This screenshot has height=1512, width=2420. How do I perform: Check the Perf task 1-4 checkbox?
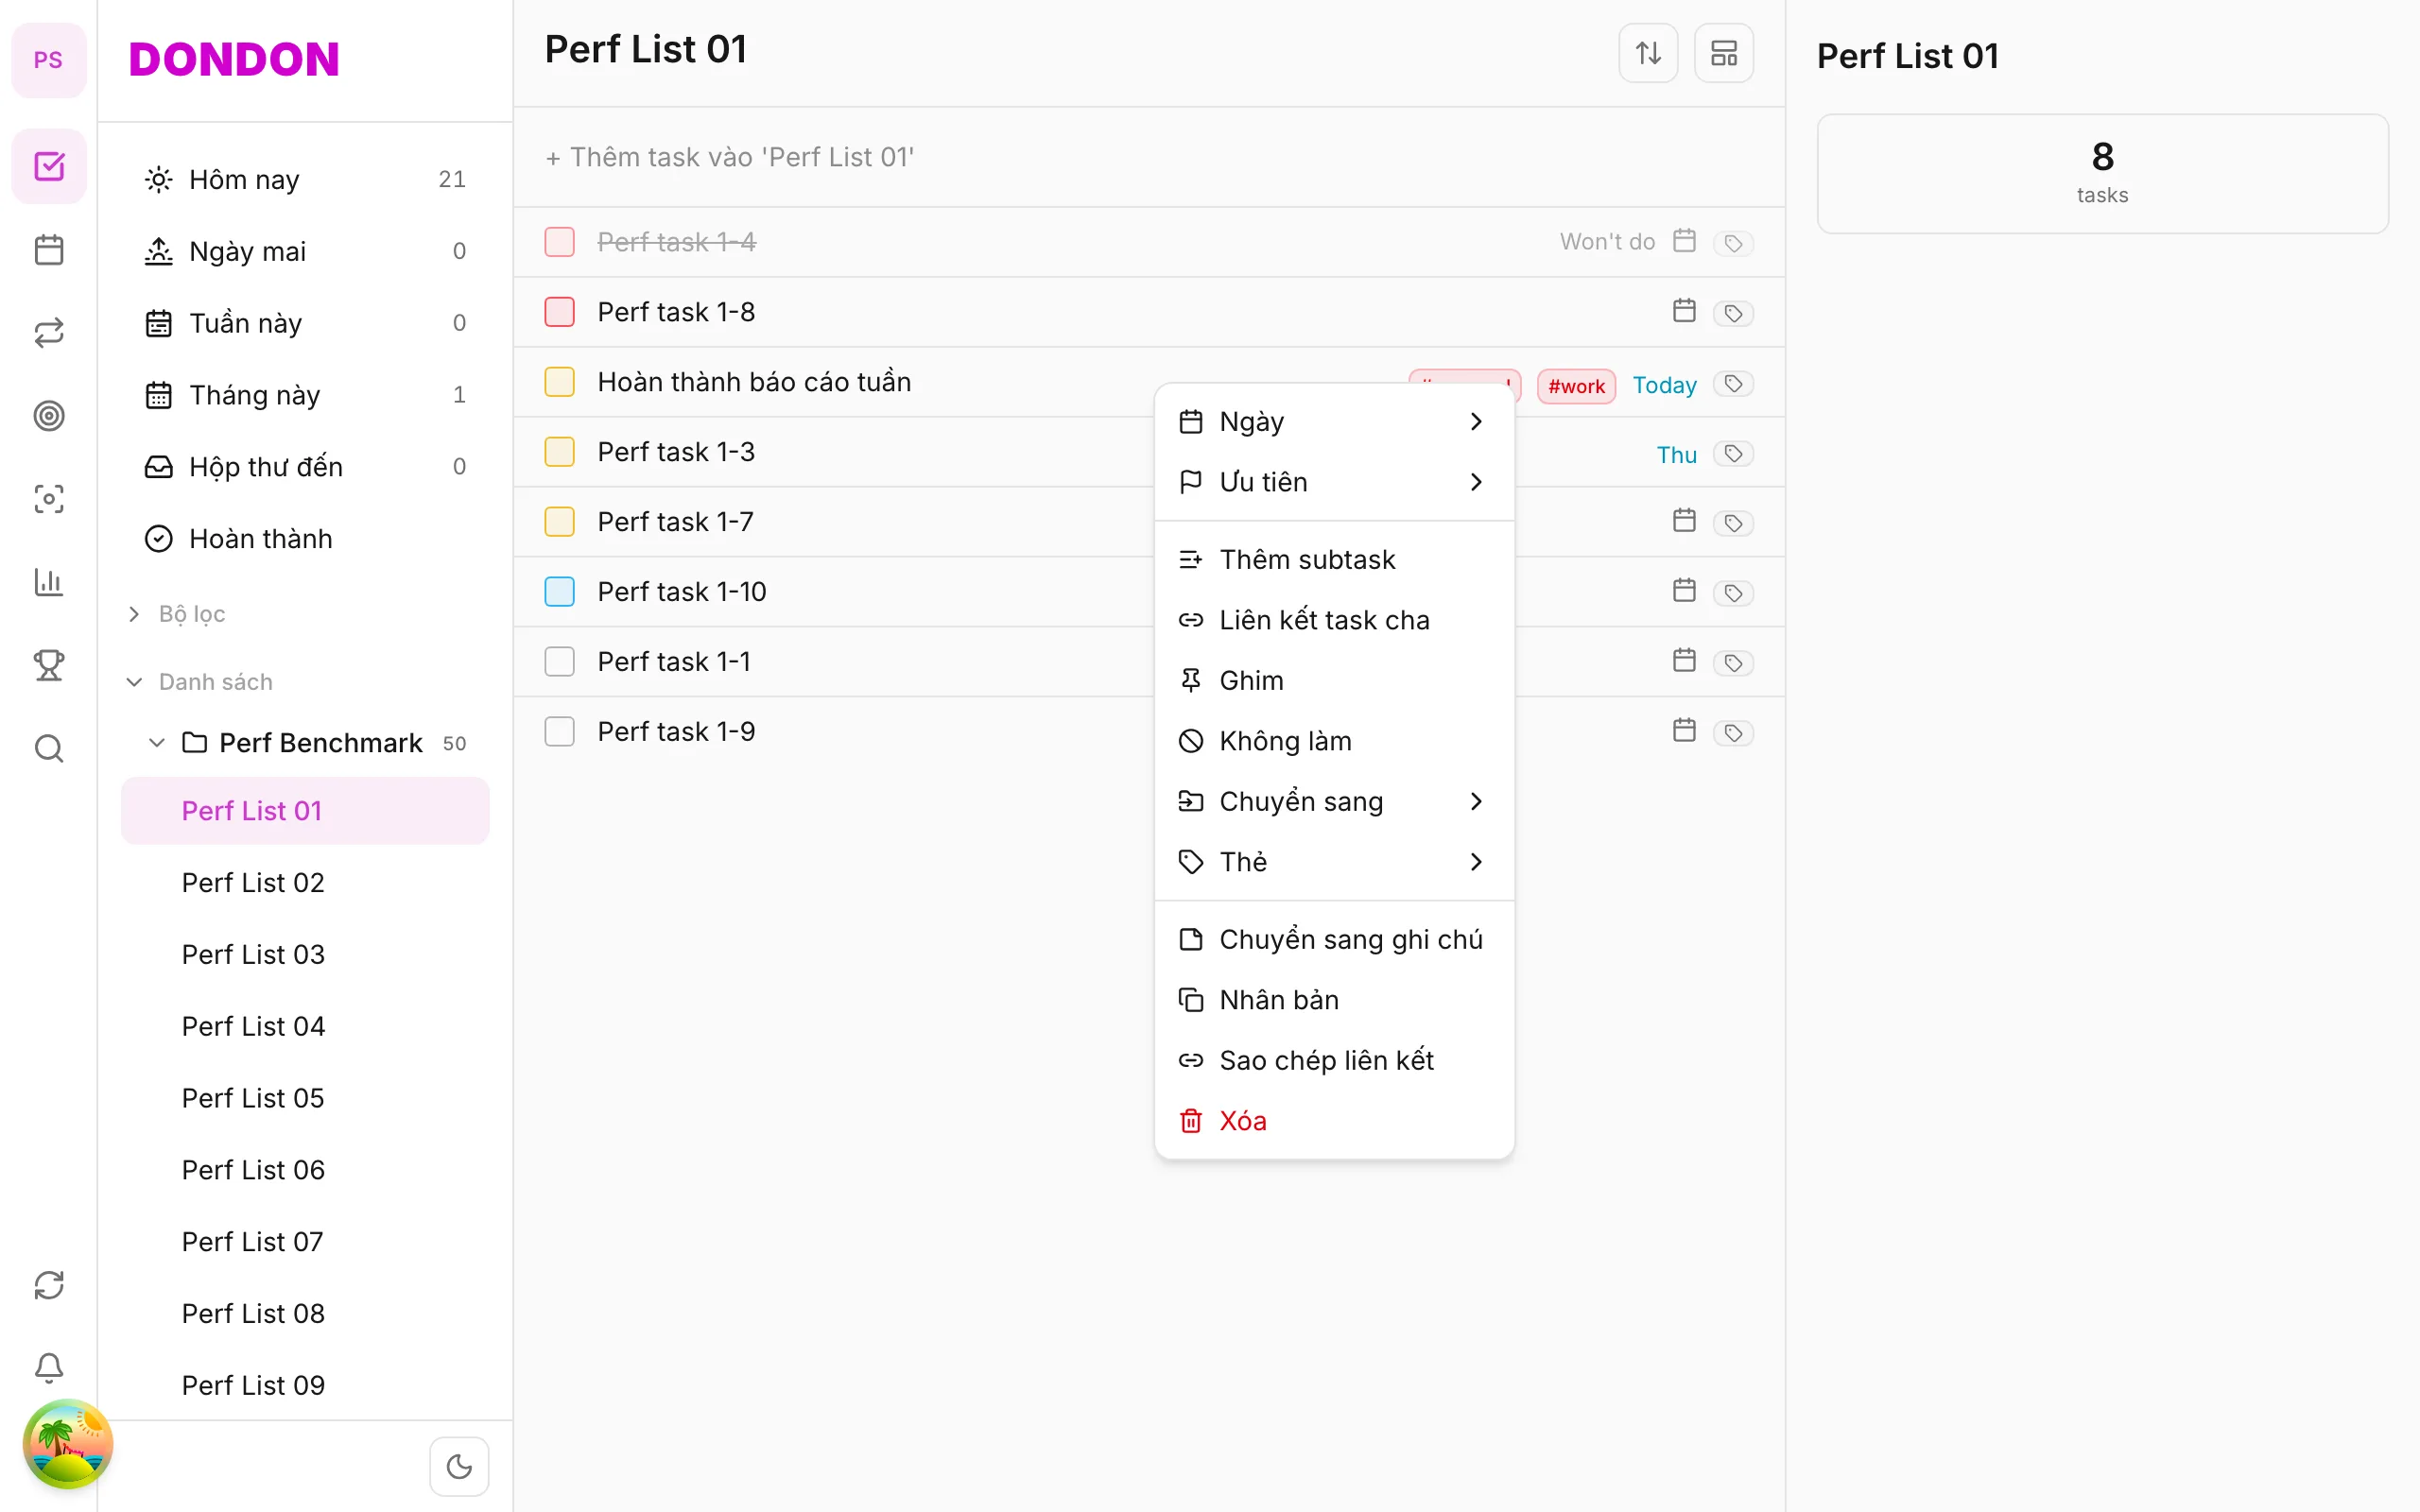pos(559,242)
